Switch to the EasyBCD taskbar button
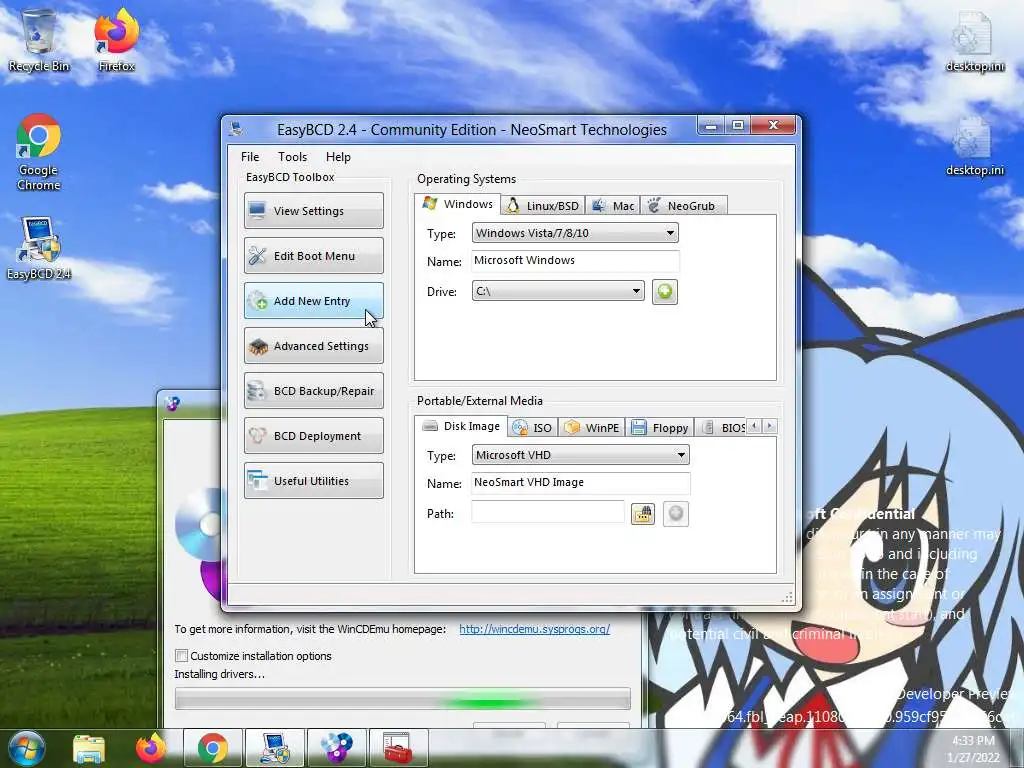Screen dimensions: 1024x768 pos(274,748)
